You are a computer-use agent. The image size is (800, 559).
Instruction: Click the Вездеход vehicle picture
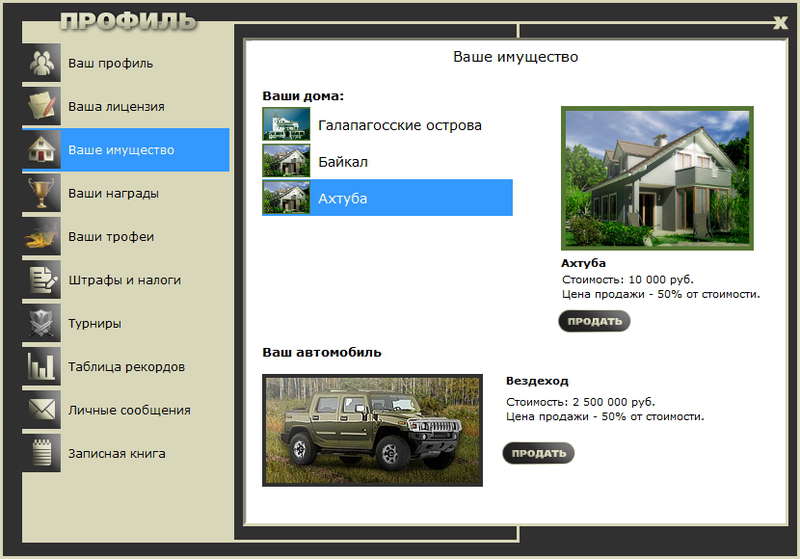click(372, 430)
